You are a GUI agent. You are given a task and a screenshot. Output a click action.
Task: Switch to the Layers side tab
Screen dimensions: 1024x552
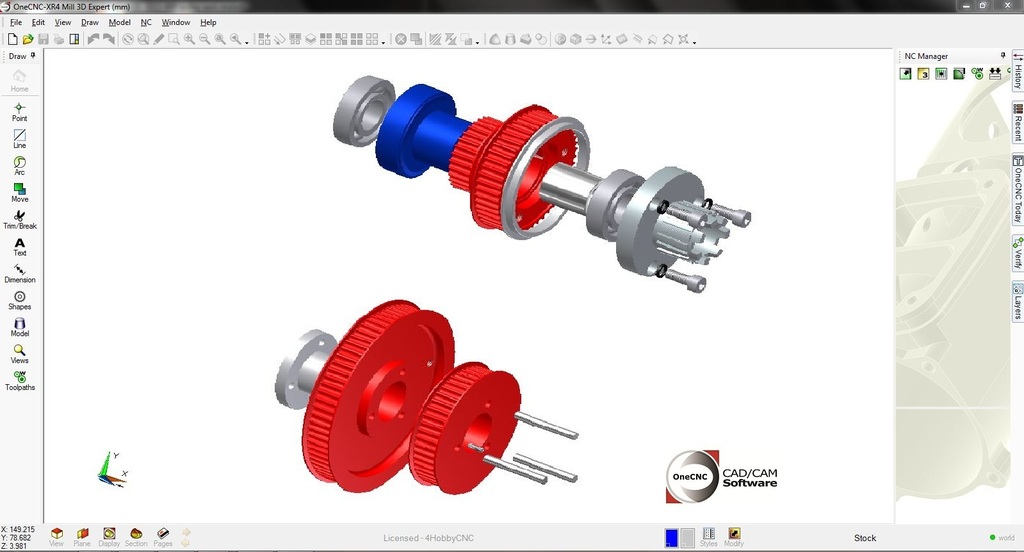1017,302
